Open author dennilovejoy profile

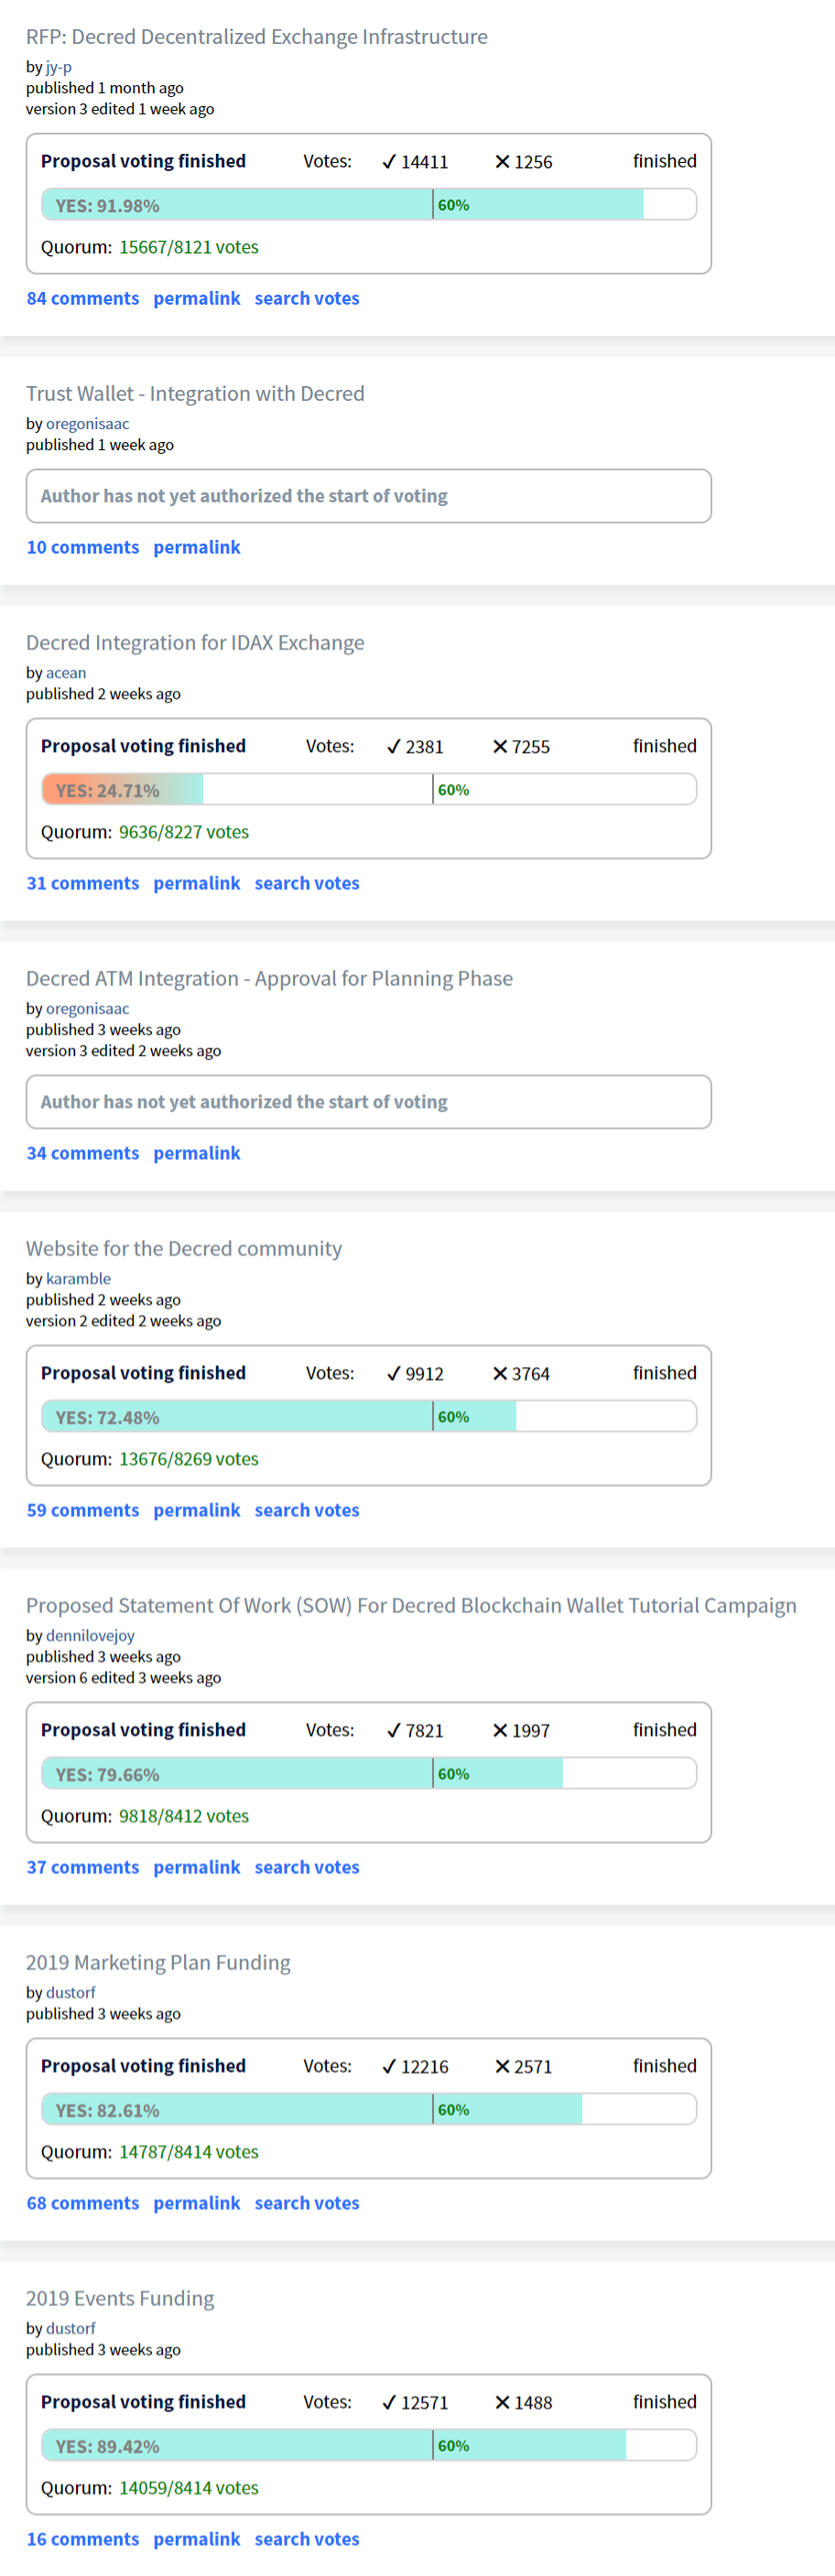point(90,1636)
